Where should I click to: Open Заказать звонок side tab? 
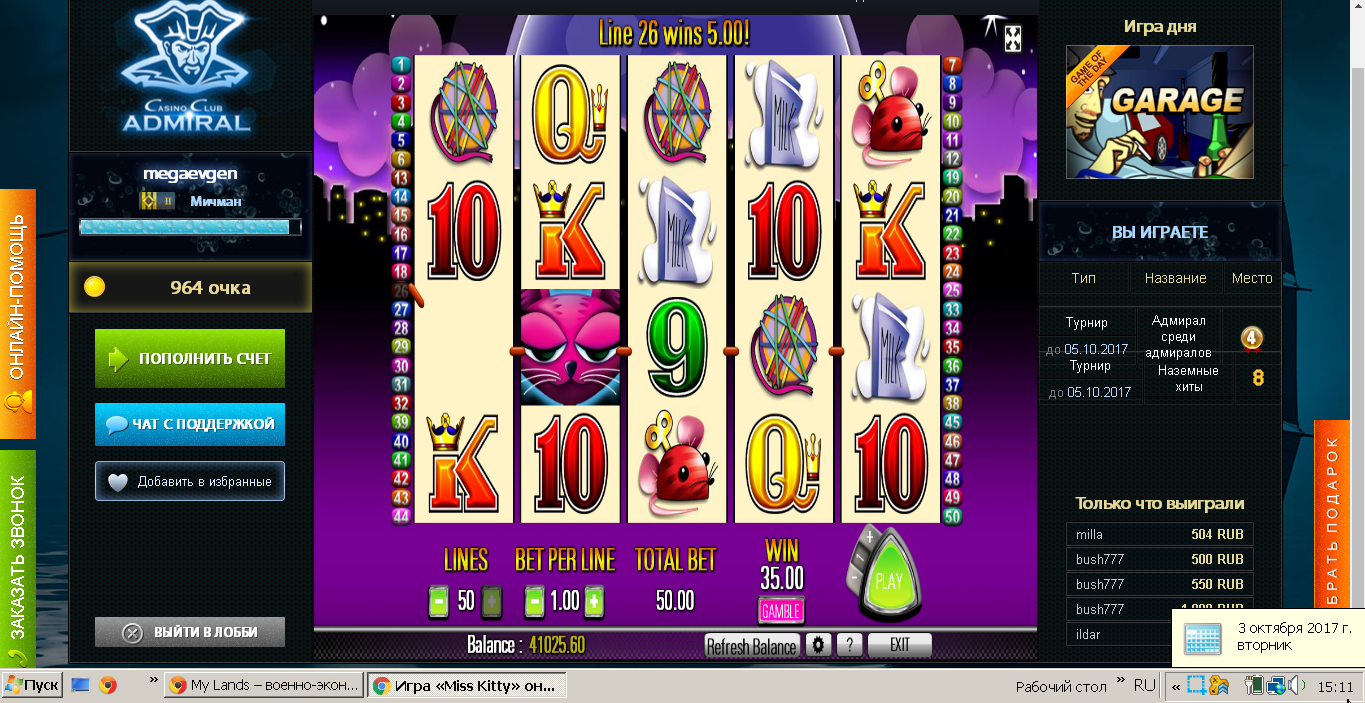pyautogui.click(x=17, y=558)
